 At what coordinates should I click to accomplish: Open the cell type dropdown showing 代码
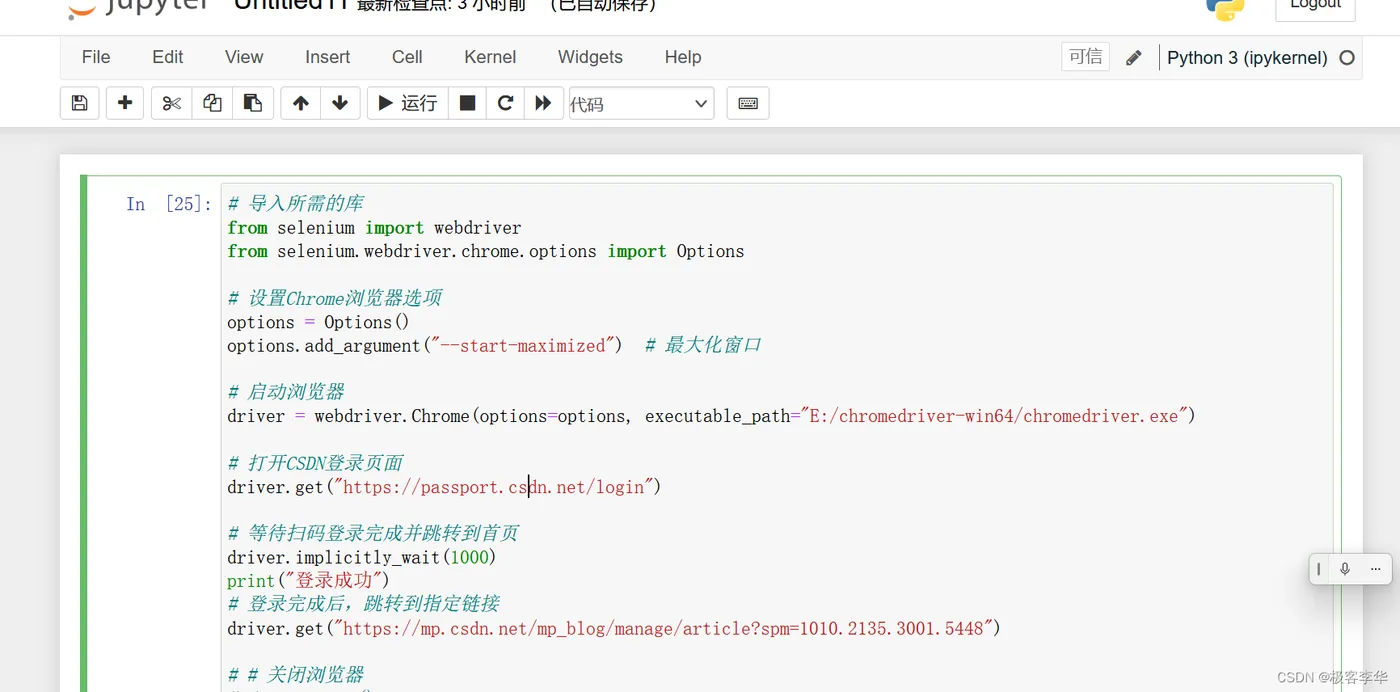point(640,103)
